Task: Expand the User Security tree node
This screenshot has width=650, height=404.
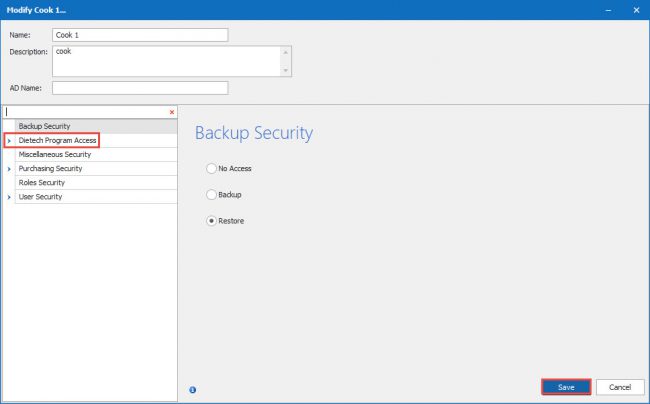Action: 9,197
